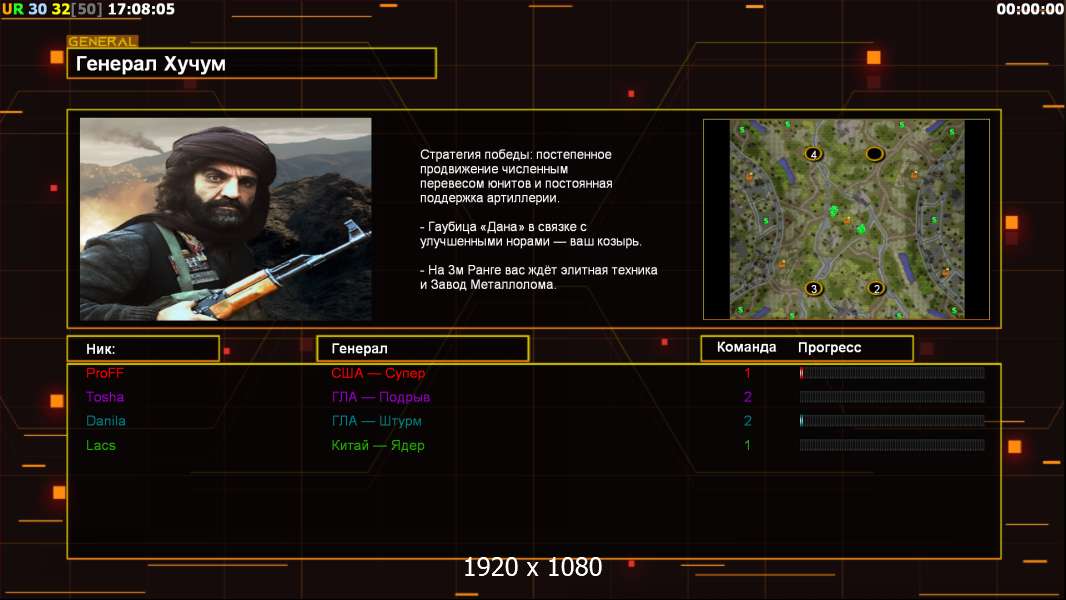This screenshot has width=1066, height=600.
Task: Click the GENERAL label tag above the name
Action: coord(102,42)
